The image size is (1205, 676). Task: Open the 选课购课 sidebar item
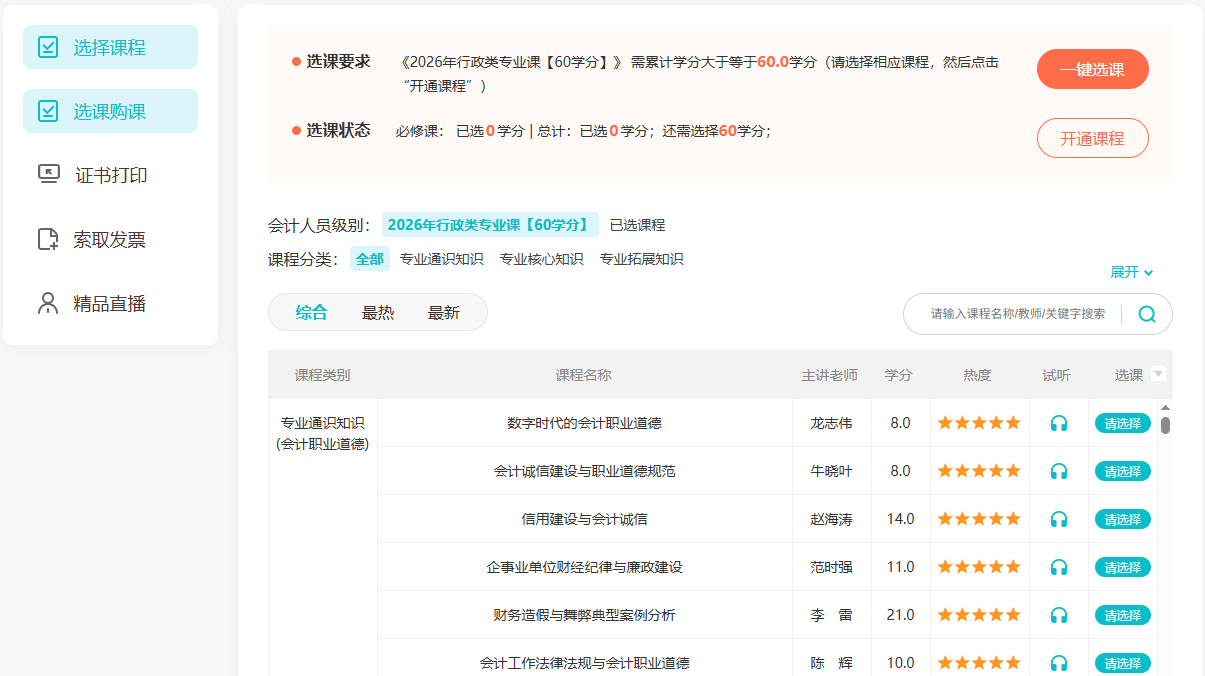(x=110, y=111)
